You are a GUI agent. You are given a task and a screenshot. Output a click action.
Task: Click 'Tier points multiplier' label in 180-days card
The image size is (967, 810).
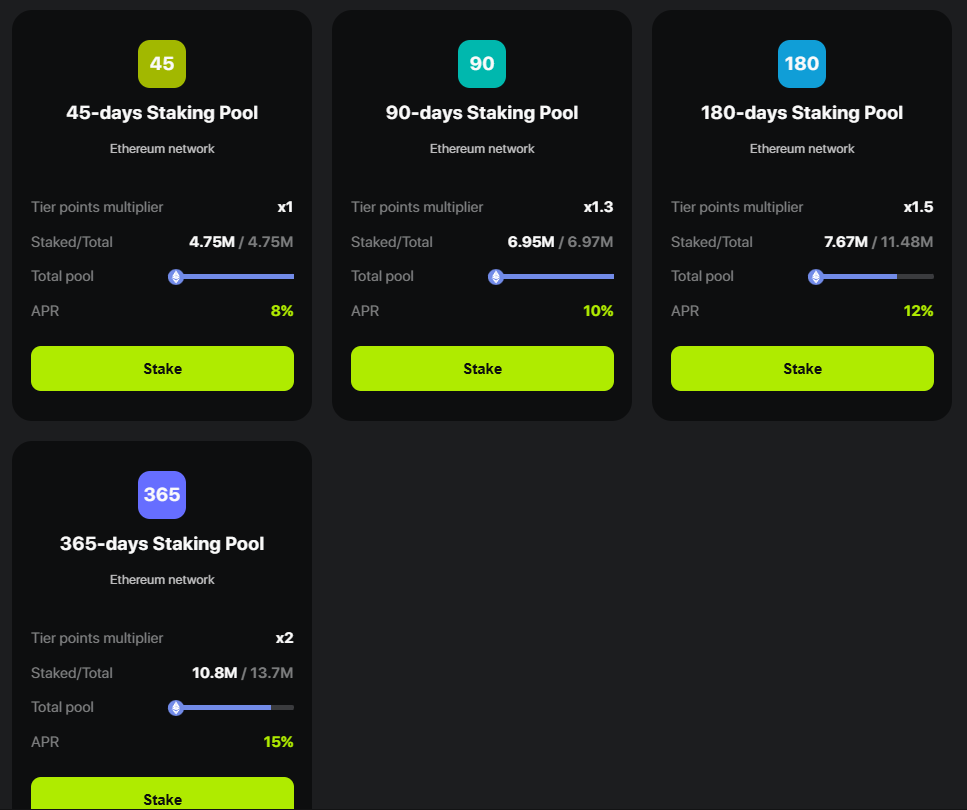click(737, 207)
